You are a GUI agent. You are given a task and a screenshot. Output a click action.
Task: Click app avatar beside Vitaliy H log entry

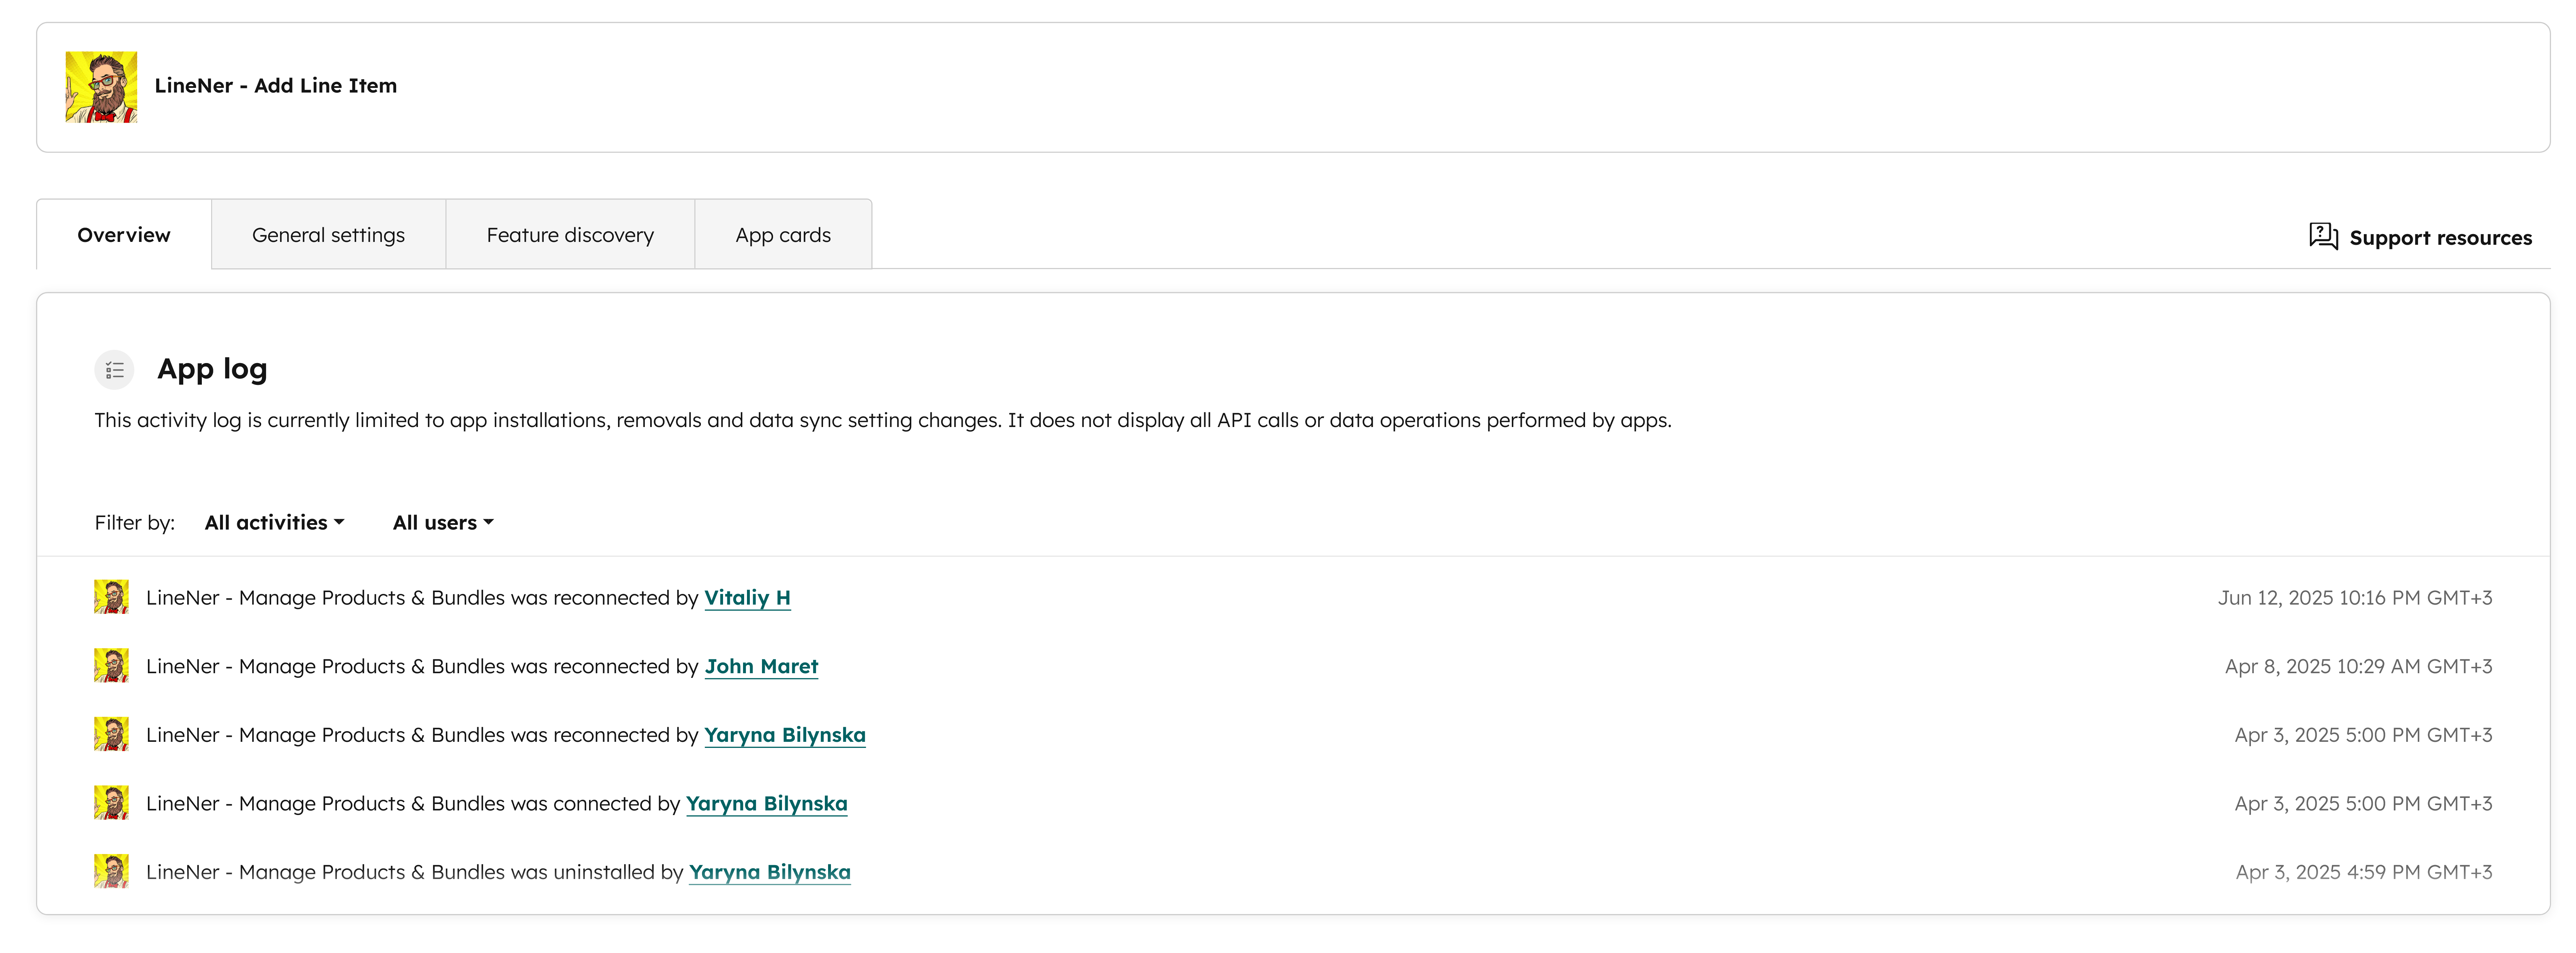(x=111, y=597)
